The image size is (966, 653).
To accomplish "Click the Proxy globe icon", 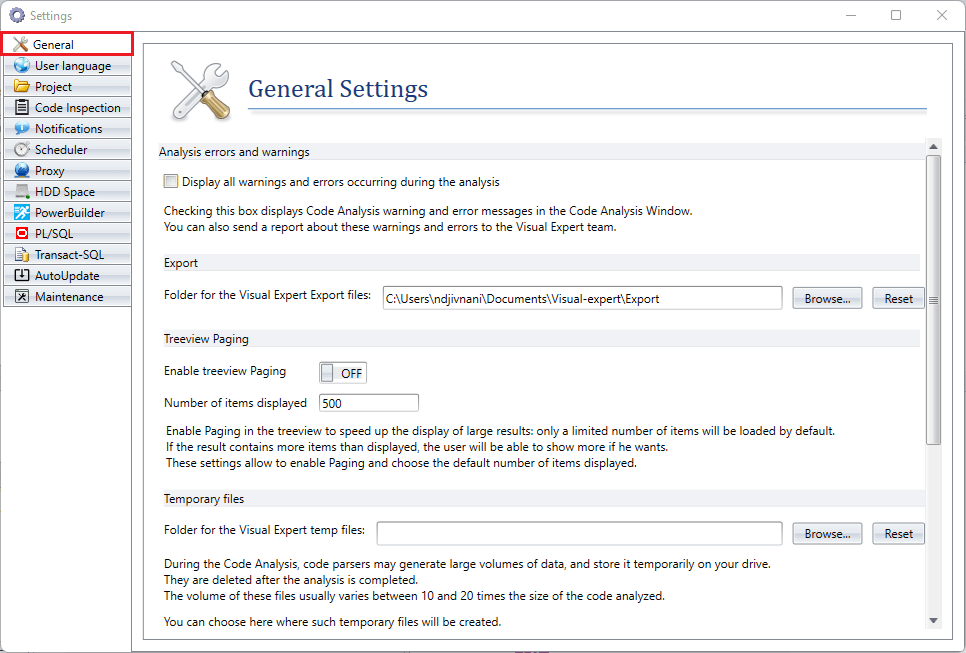I will pyautogui.click(x=22, y=170).
